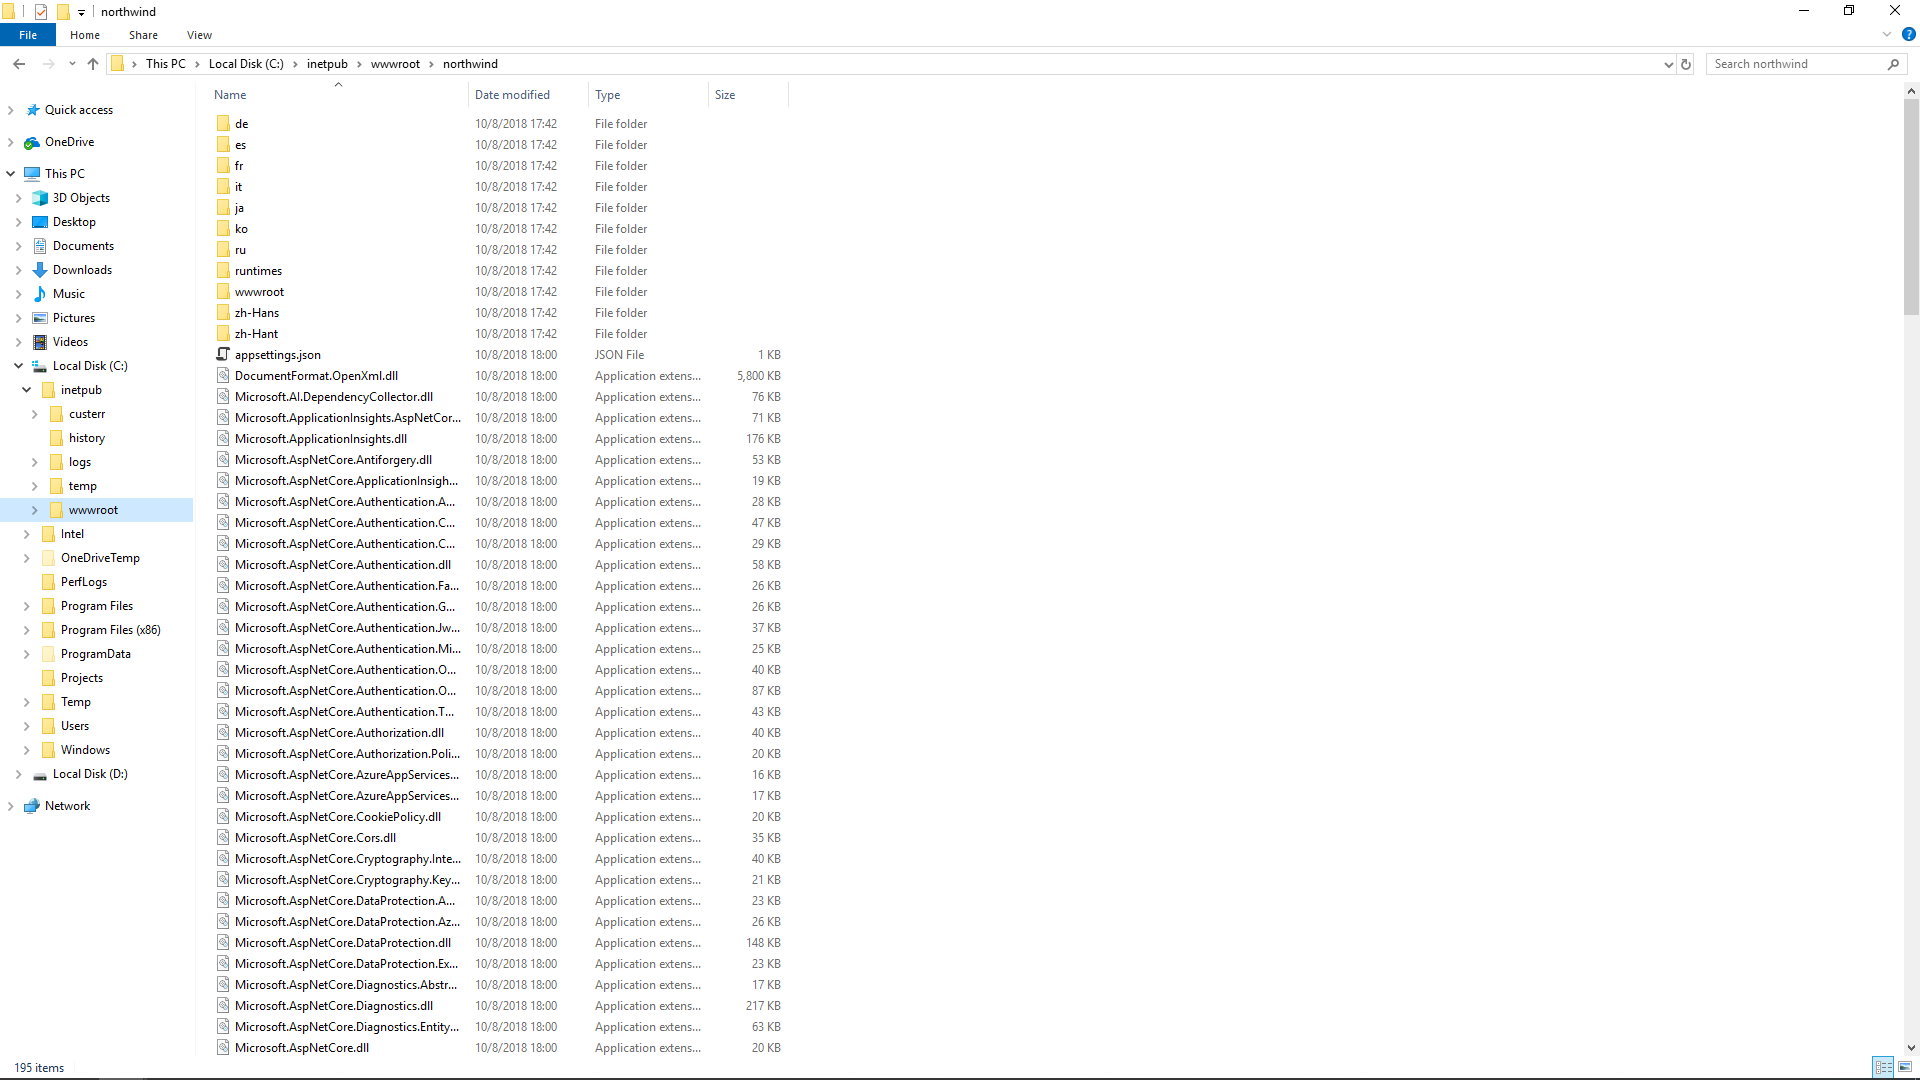Go up one folder level arrow
The height and width of the screenshot is (1080, 1920).
click(x=93, y=64)
